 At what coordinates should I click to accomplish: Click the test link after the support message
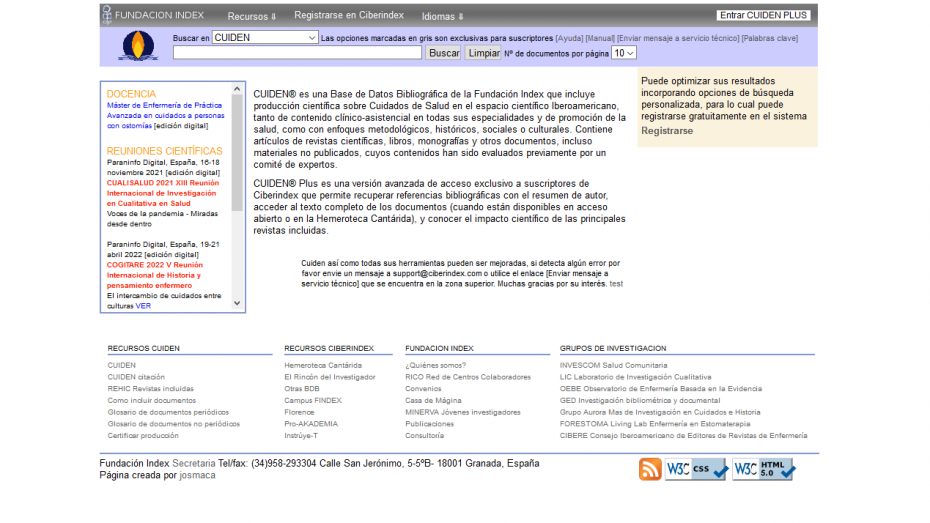pos(616,284)
